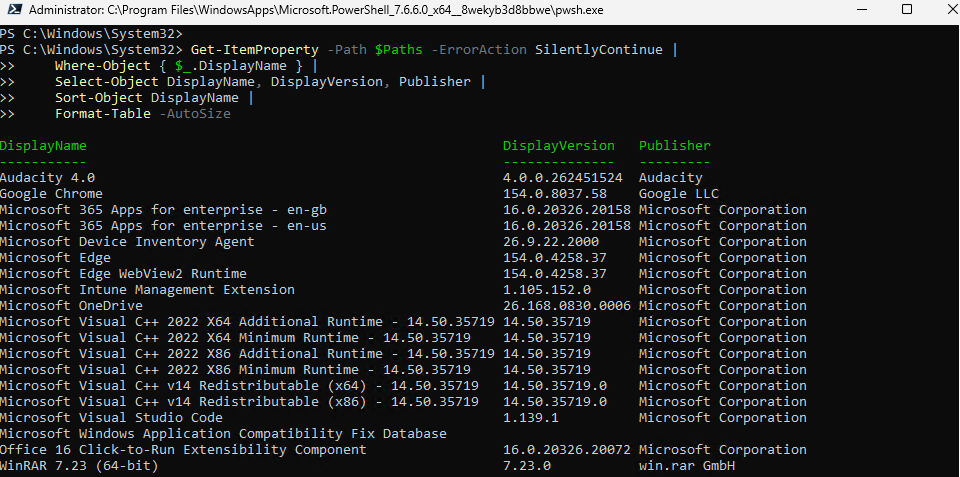Image resolution: width=960 pixels, height=477 pixels.
Task: Click WinRAR version 7.23.0
Action: (527, 465)
